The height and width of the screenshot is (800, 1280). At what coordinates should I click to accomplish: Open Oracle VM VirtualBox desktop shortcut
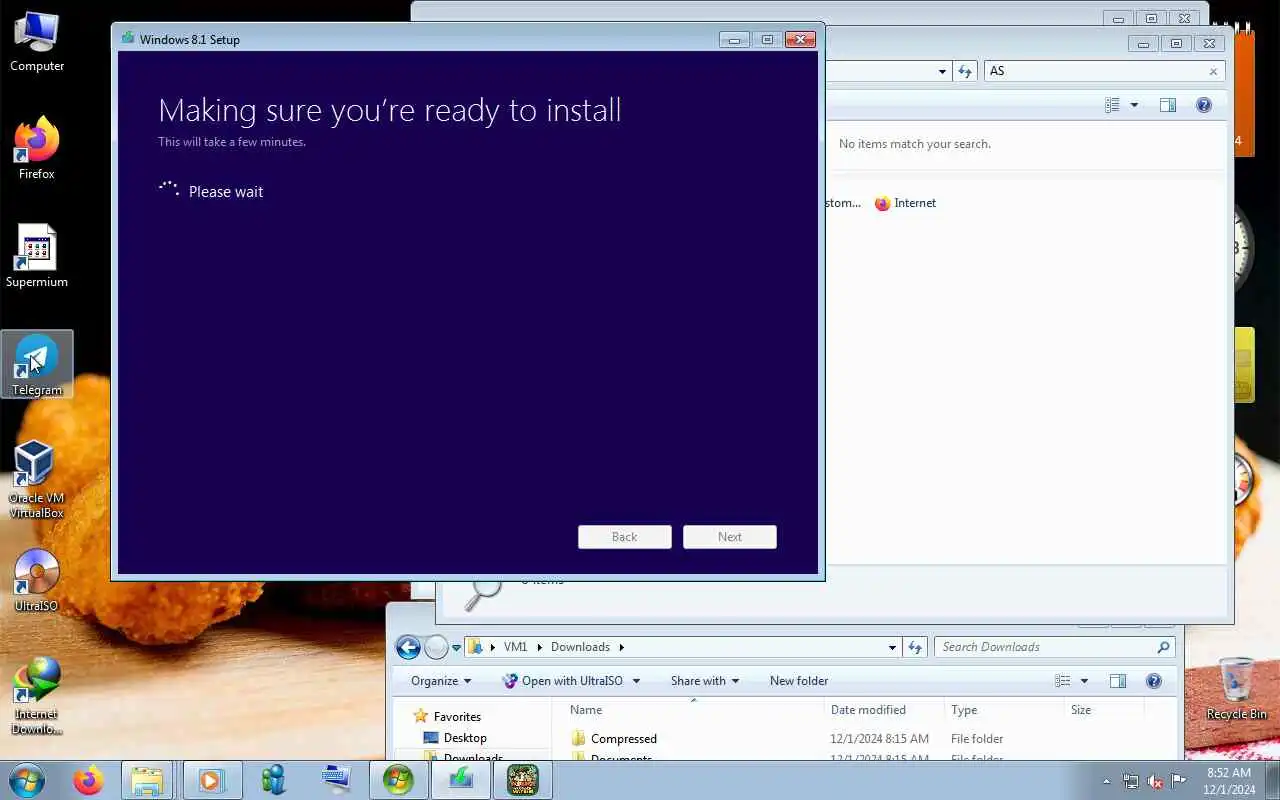(x=37, y=481)
